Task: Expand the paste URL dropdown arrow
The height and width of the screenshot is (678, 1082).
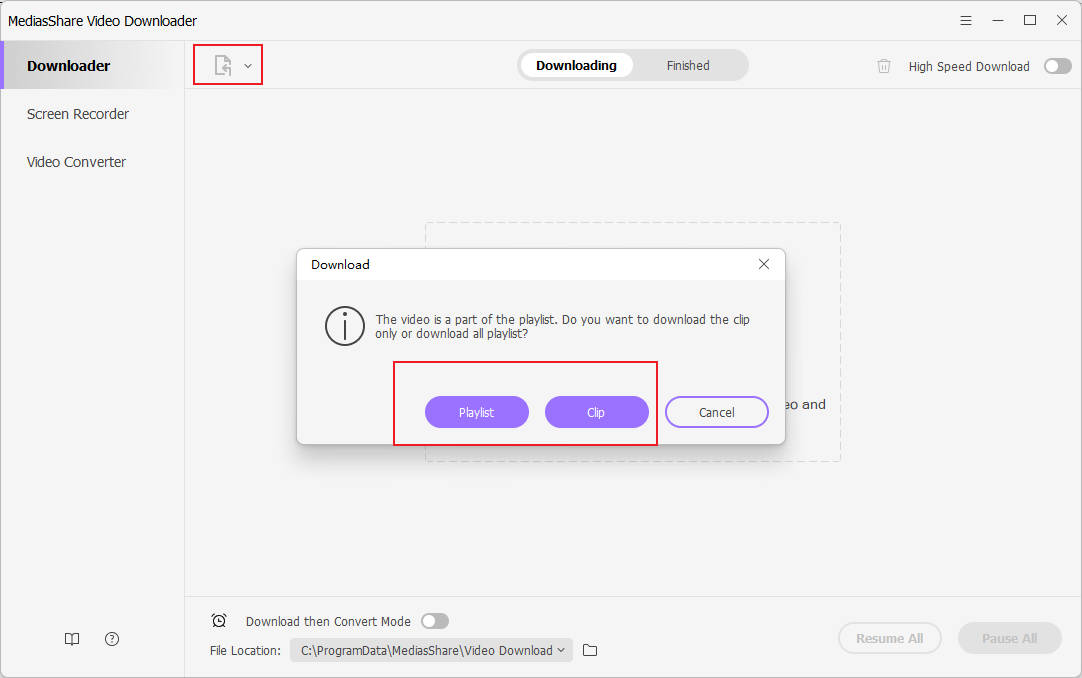Action: (x=248, y=66)
